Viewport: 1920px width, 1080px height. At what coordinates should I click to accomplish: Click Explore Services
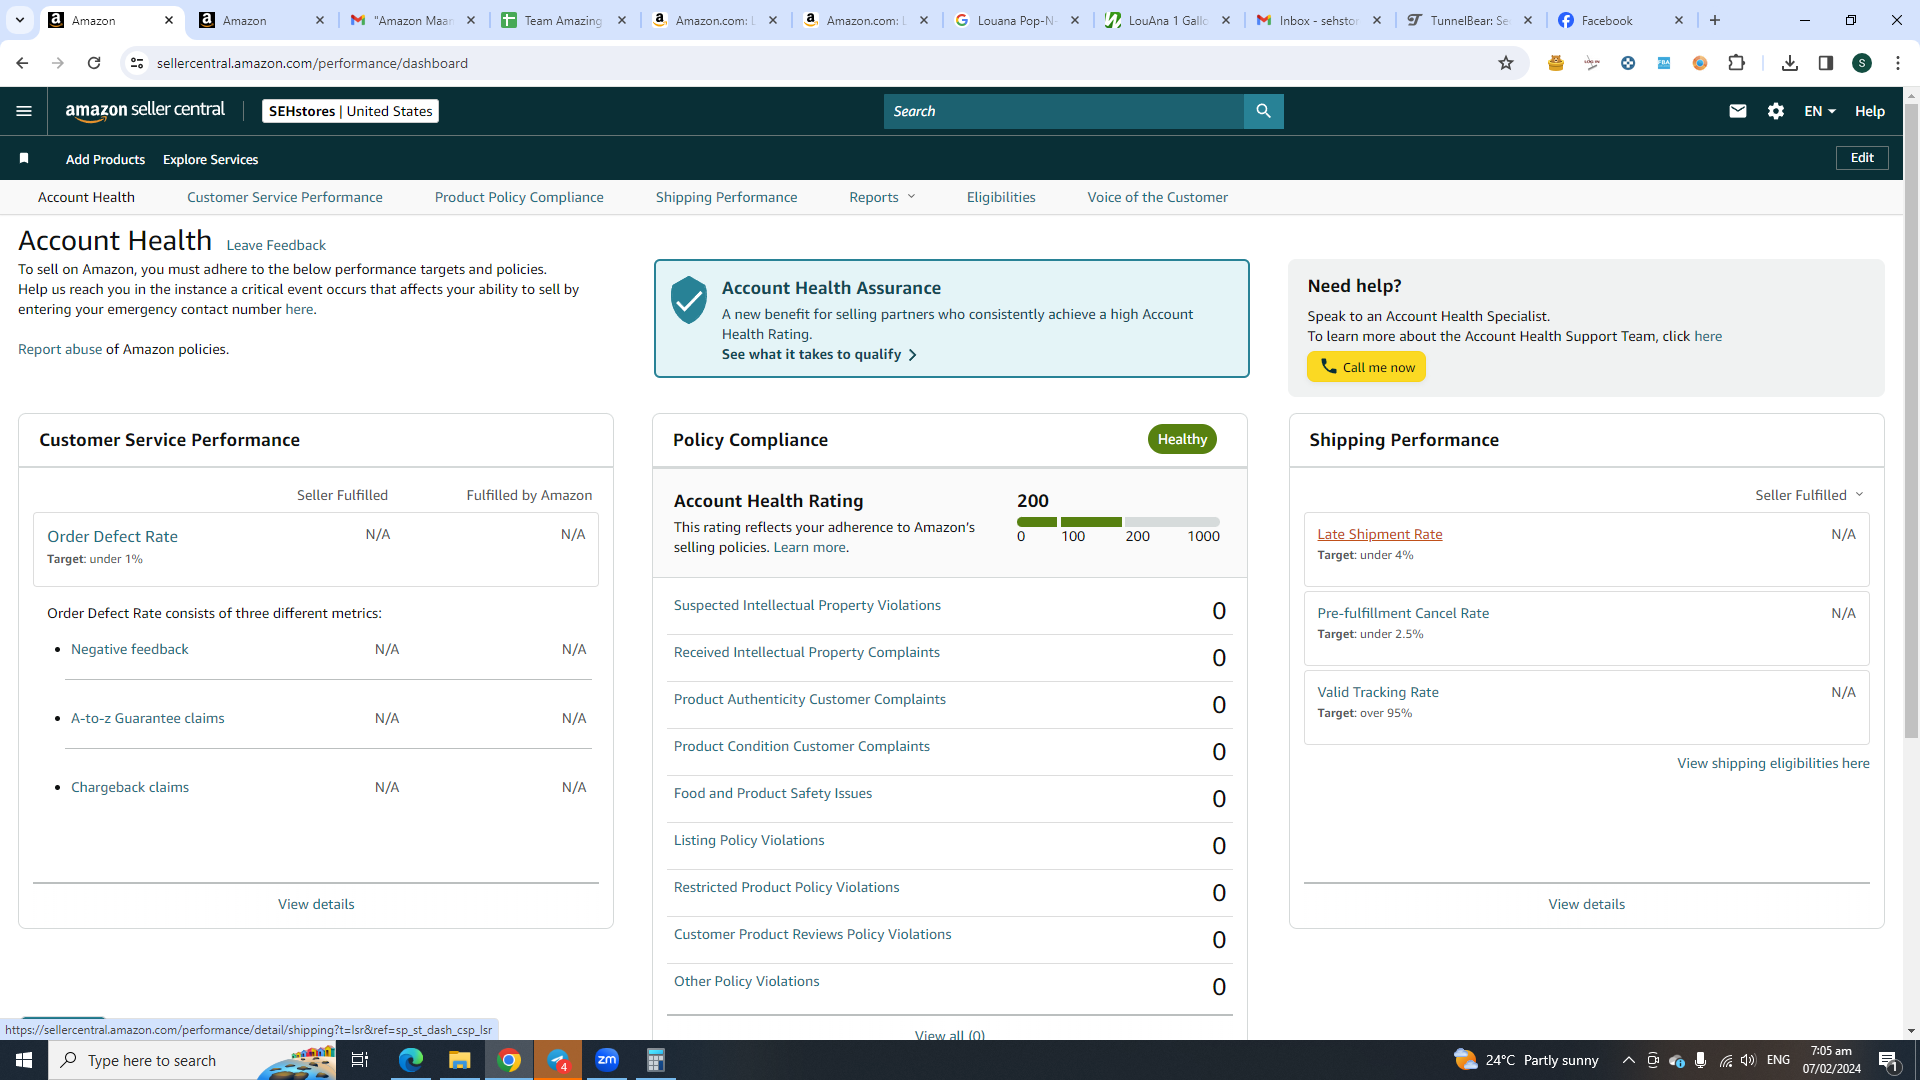210,159
